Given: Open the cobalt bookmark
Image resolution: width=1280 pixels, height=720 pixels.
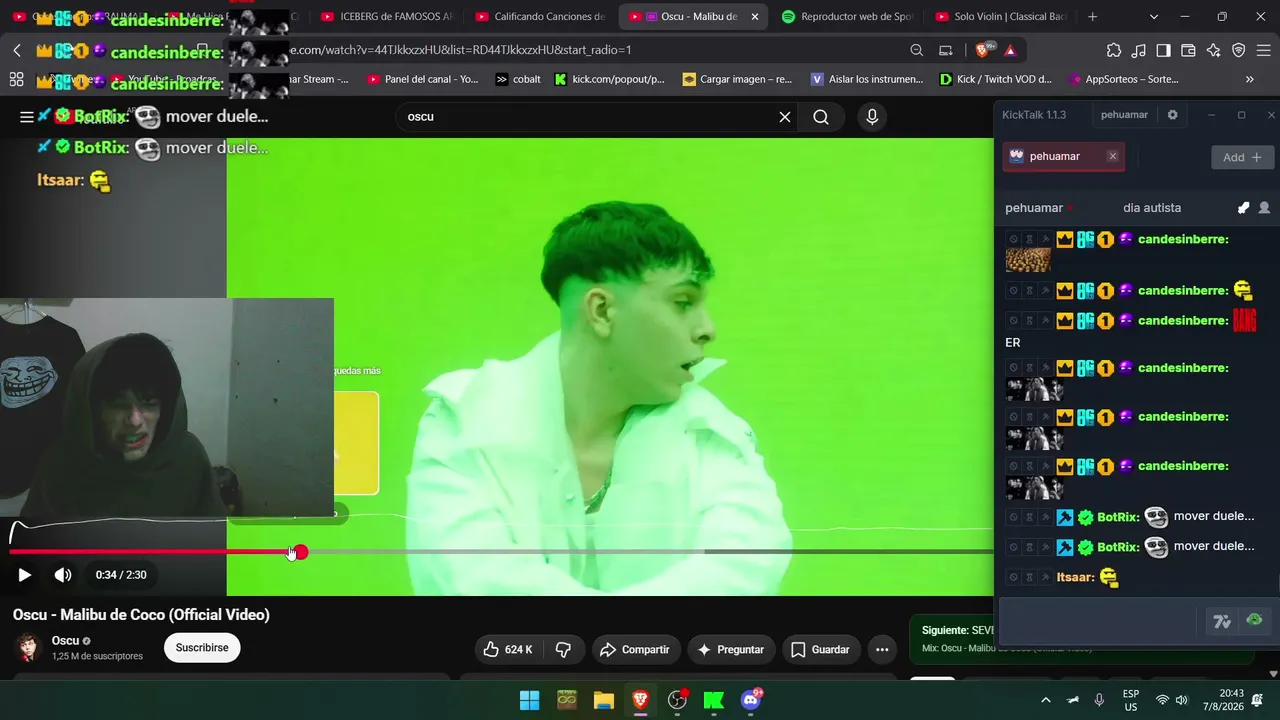Looking at the screenshot, I should pos(518,79).
